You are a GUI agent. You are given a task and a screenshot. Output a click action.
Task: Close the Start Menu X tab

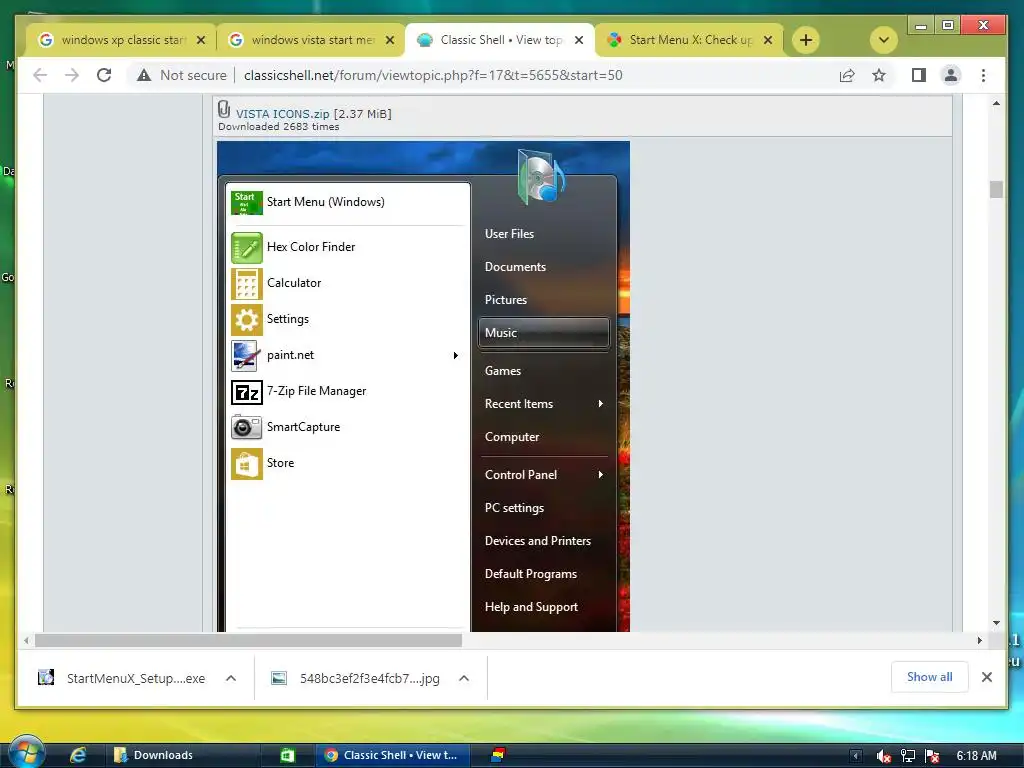coord(768,40)
